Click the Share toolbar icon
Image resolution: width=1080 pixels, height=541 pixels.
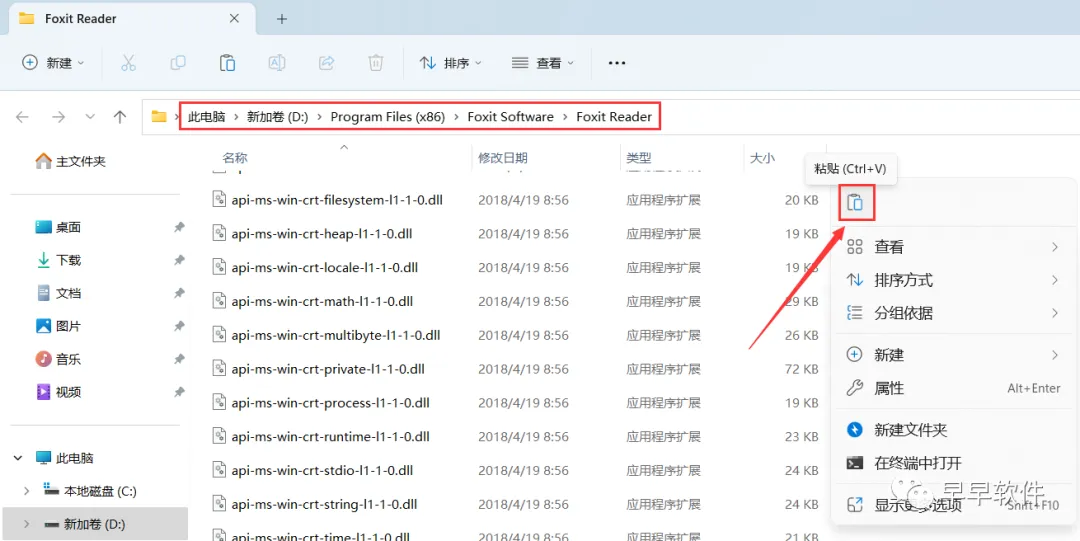click(x=326, y=63)
